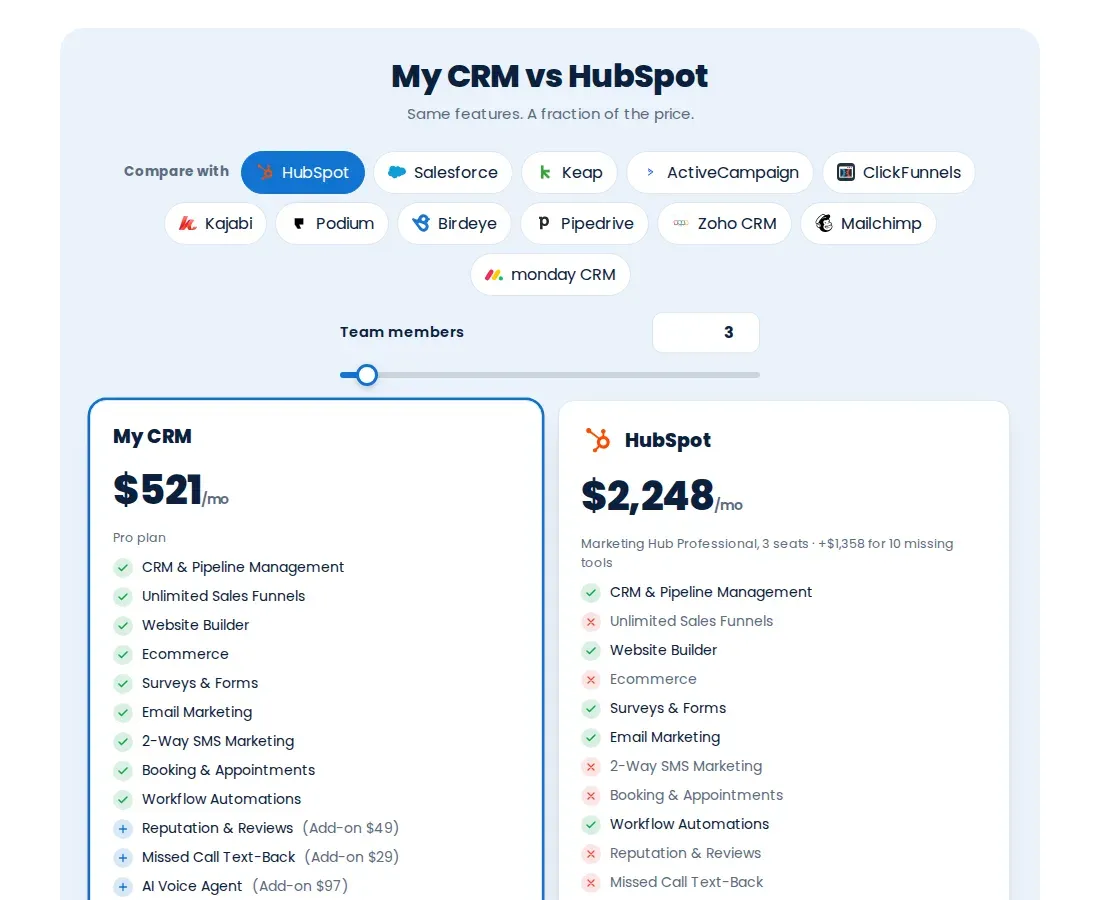Click the "Compare with" label
Viewport: 1100px width, 900px height.
pyautogui.click(x=176, y=171)
